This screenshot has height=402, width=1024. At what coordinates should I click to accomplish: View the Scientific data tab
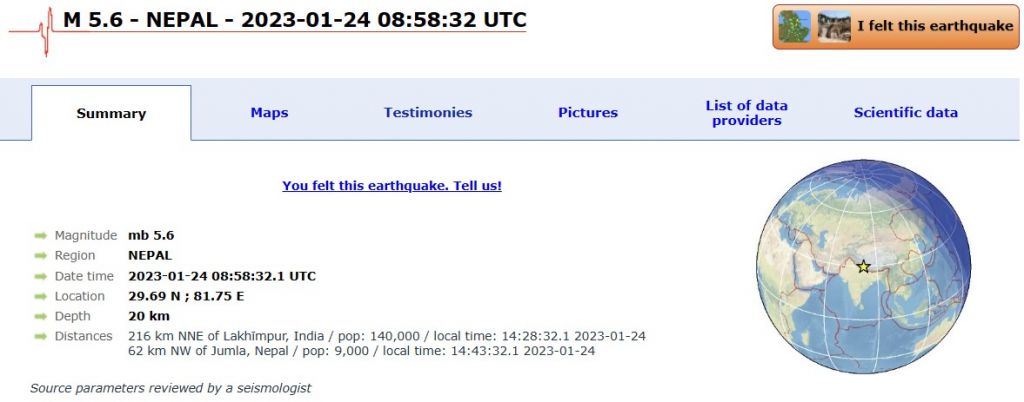[905, 113]
